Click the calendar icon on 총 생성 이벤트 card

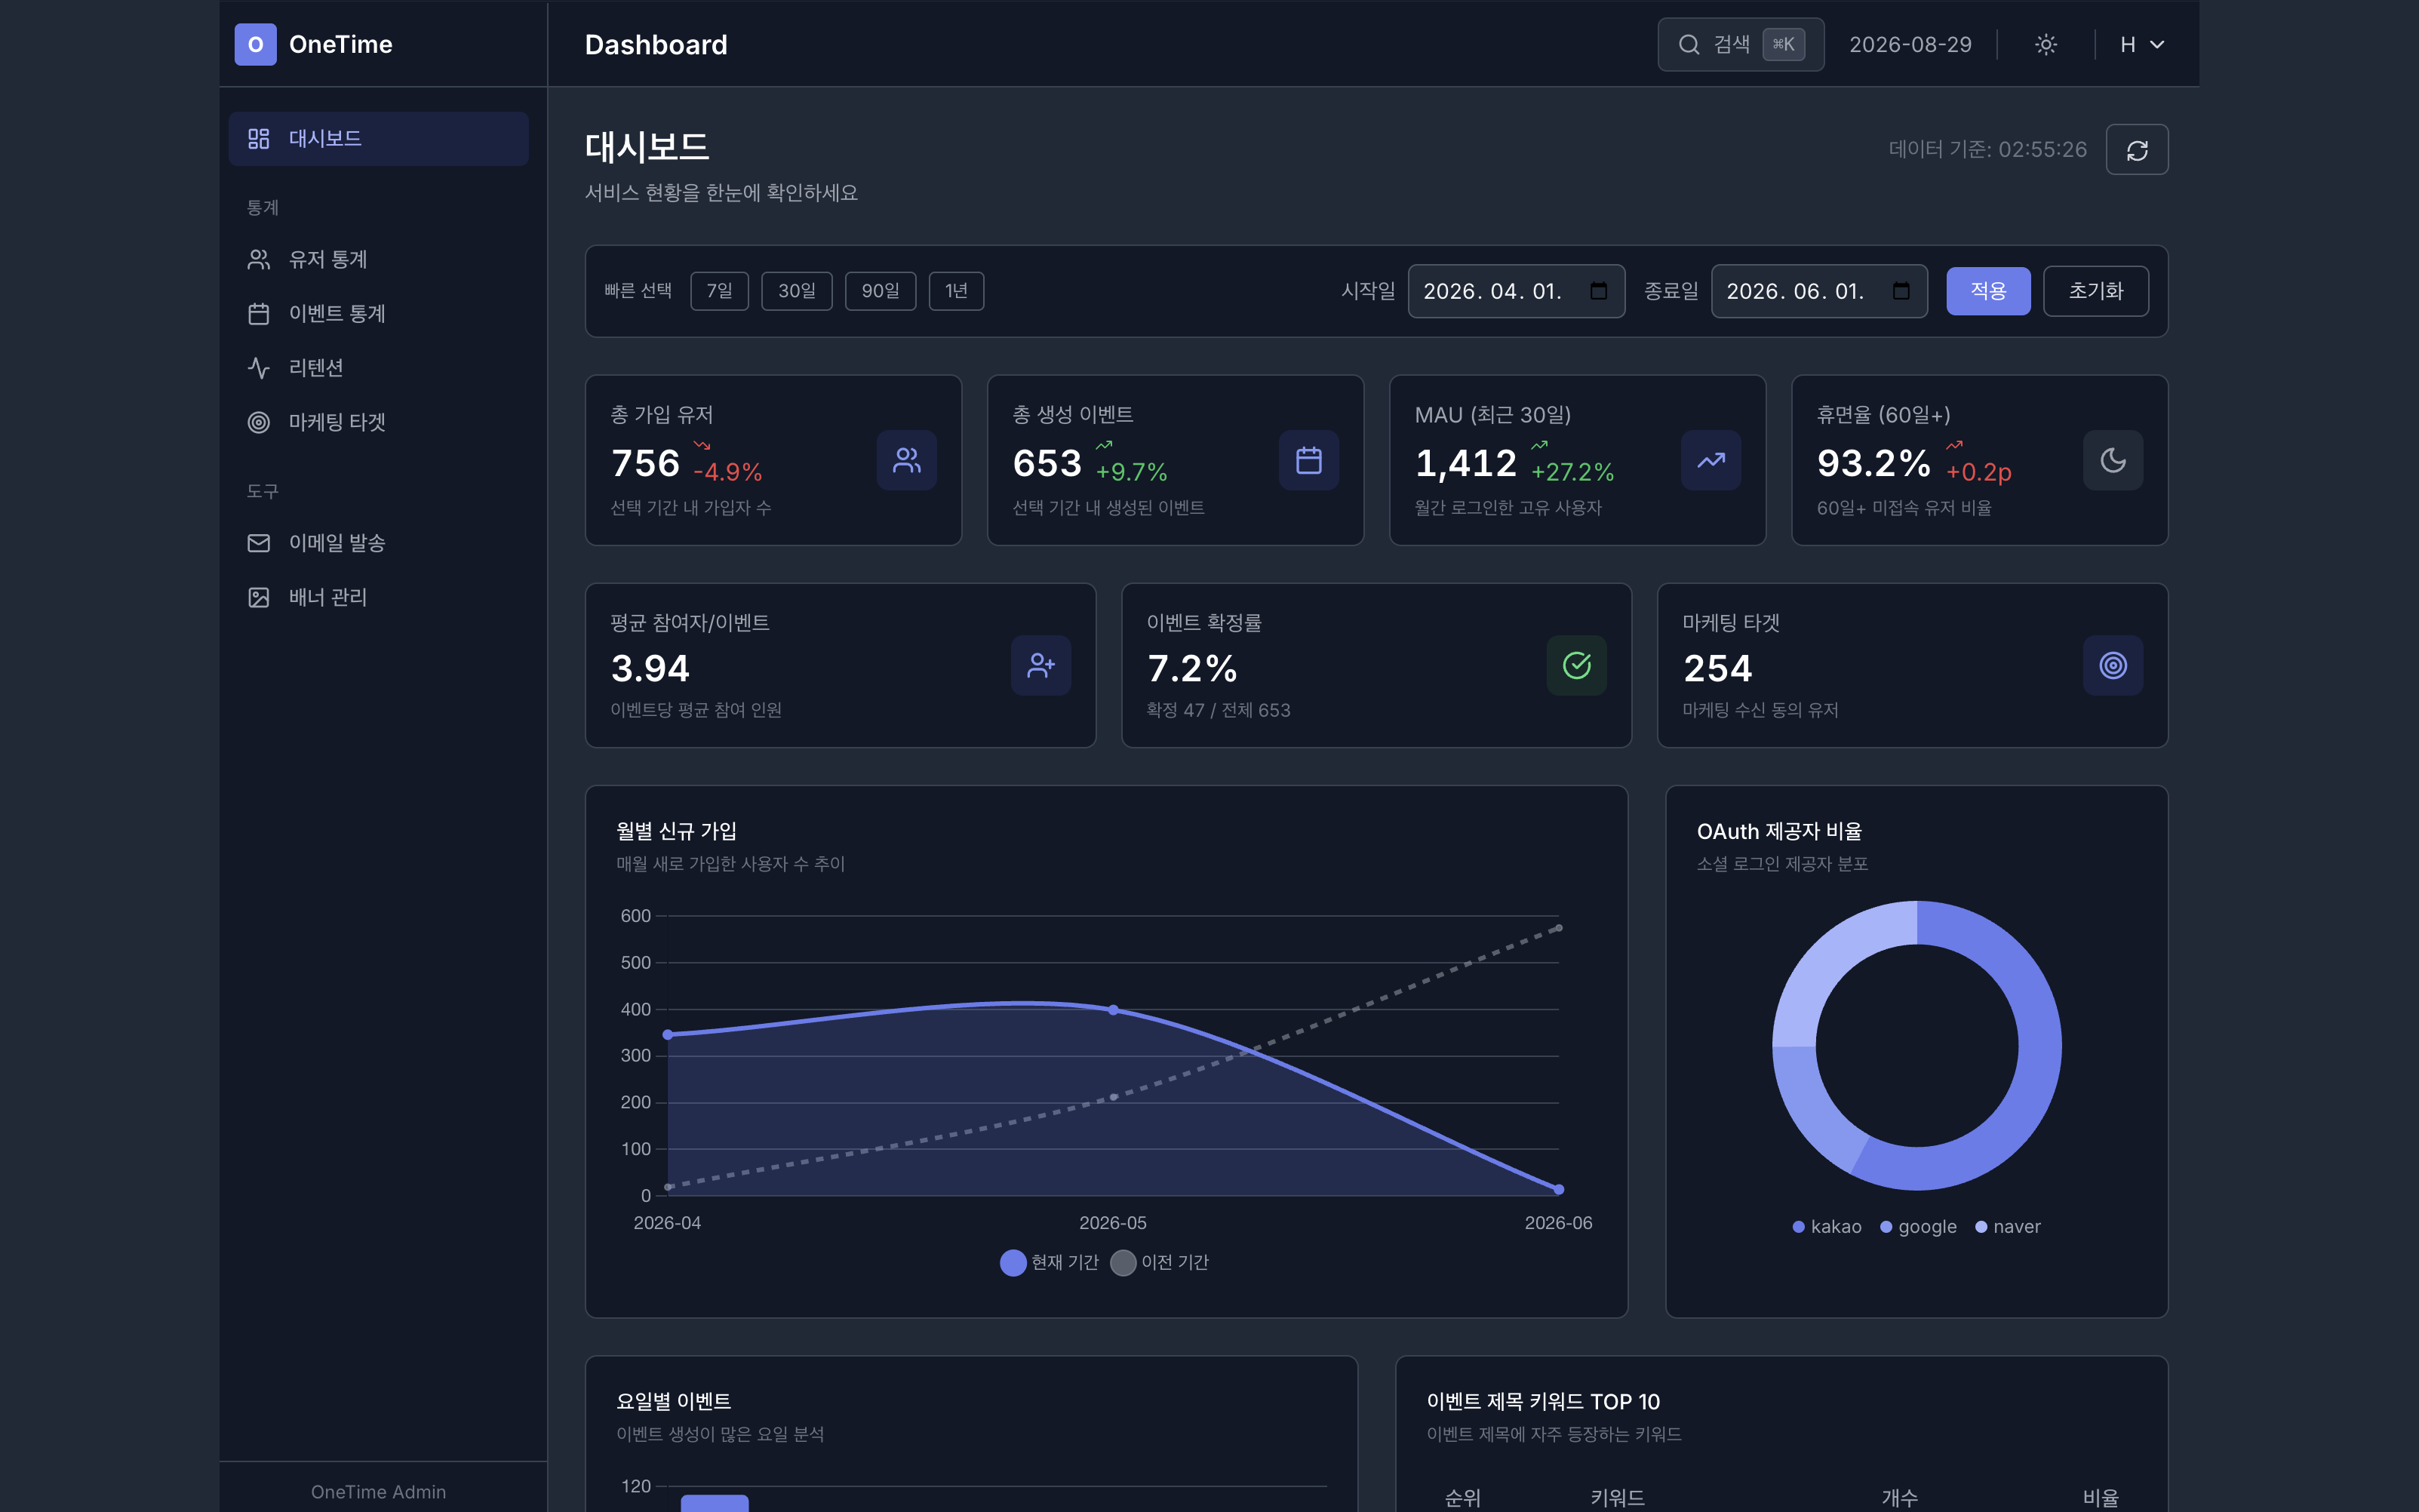[1309, 461]
